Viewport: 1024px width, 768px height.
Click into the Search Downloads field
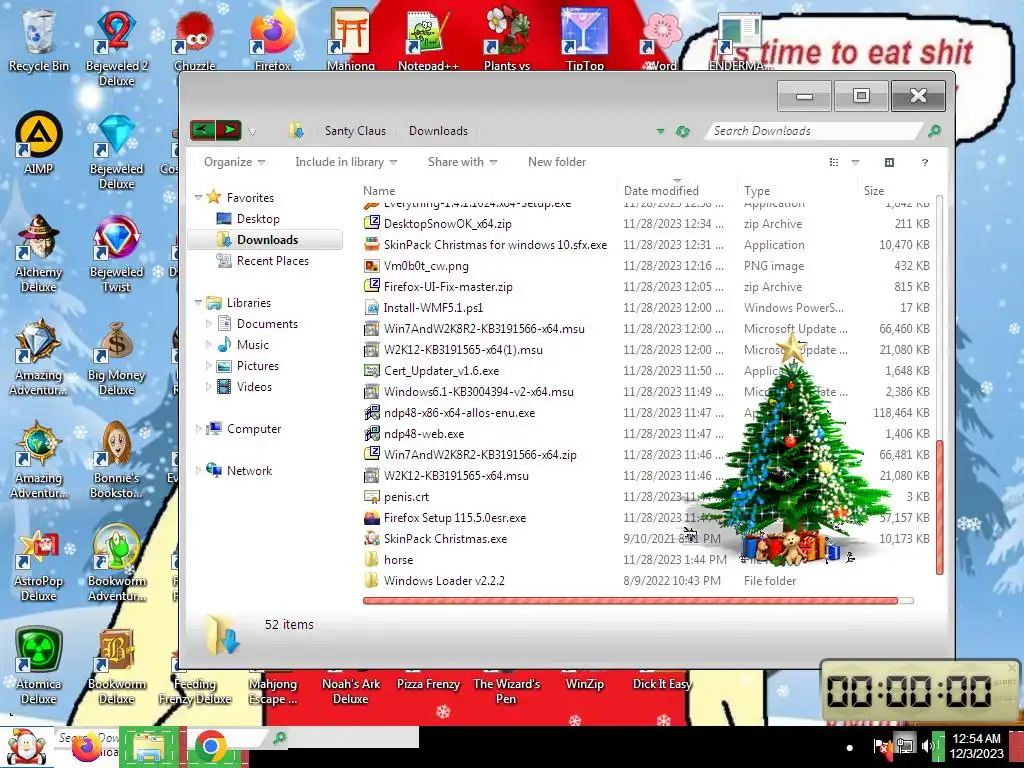coord(815,131)
